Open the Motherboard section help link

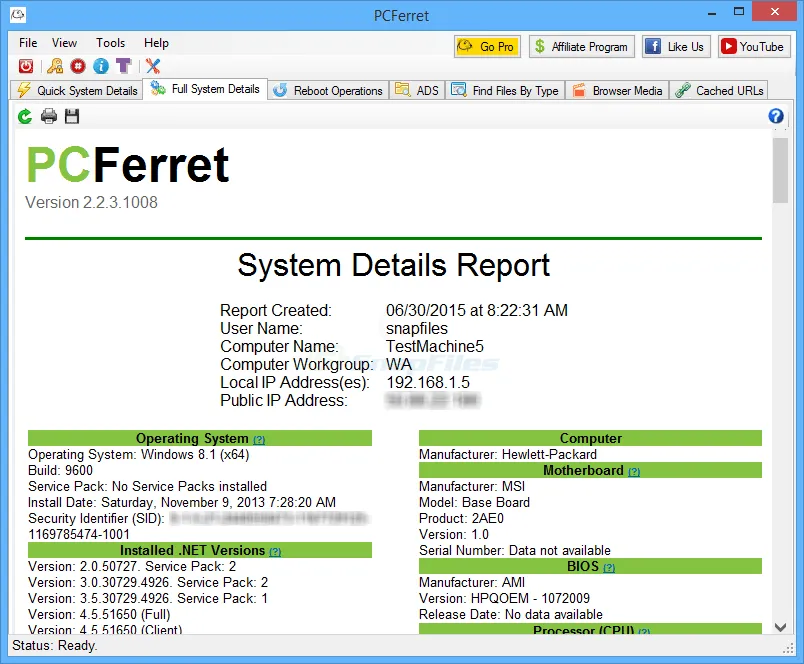tap(634, 472)
